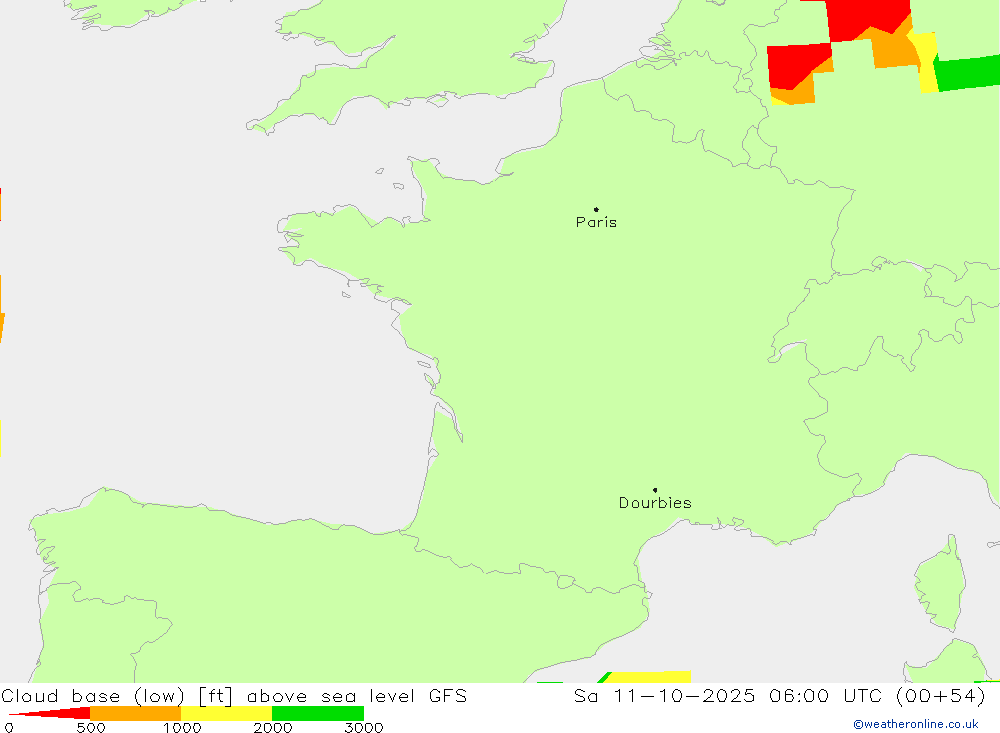Click the legend value label 0
Image resolution: width=1000 pixels, height=733 pixels.
[9, 727]
